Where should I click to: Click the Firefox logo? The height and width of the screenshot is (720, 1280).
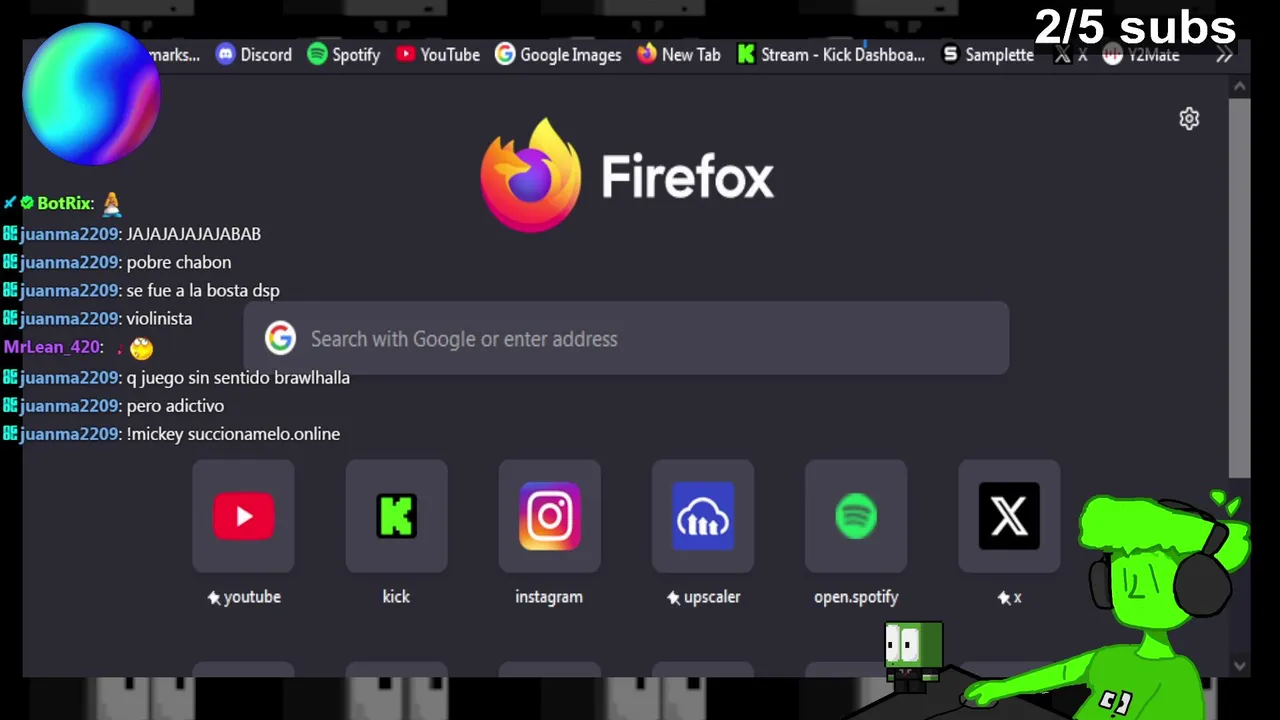point(530,175)
